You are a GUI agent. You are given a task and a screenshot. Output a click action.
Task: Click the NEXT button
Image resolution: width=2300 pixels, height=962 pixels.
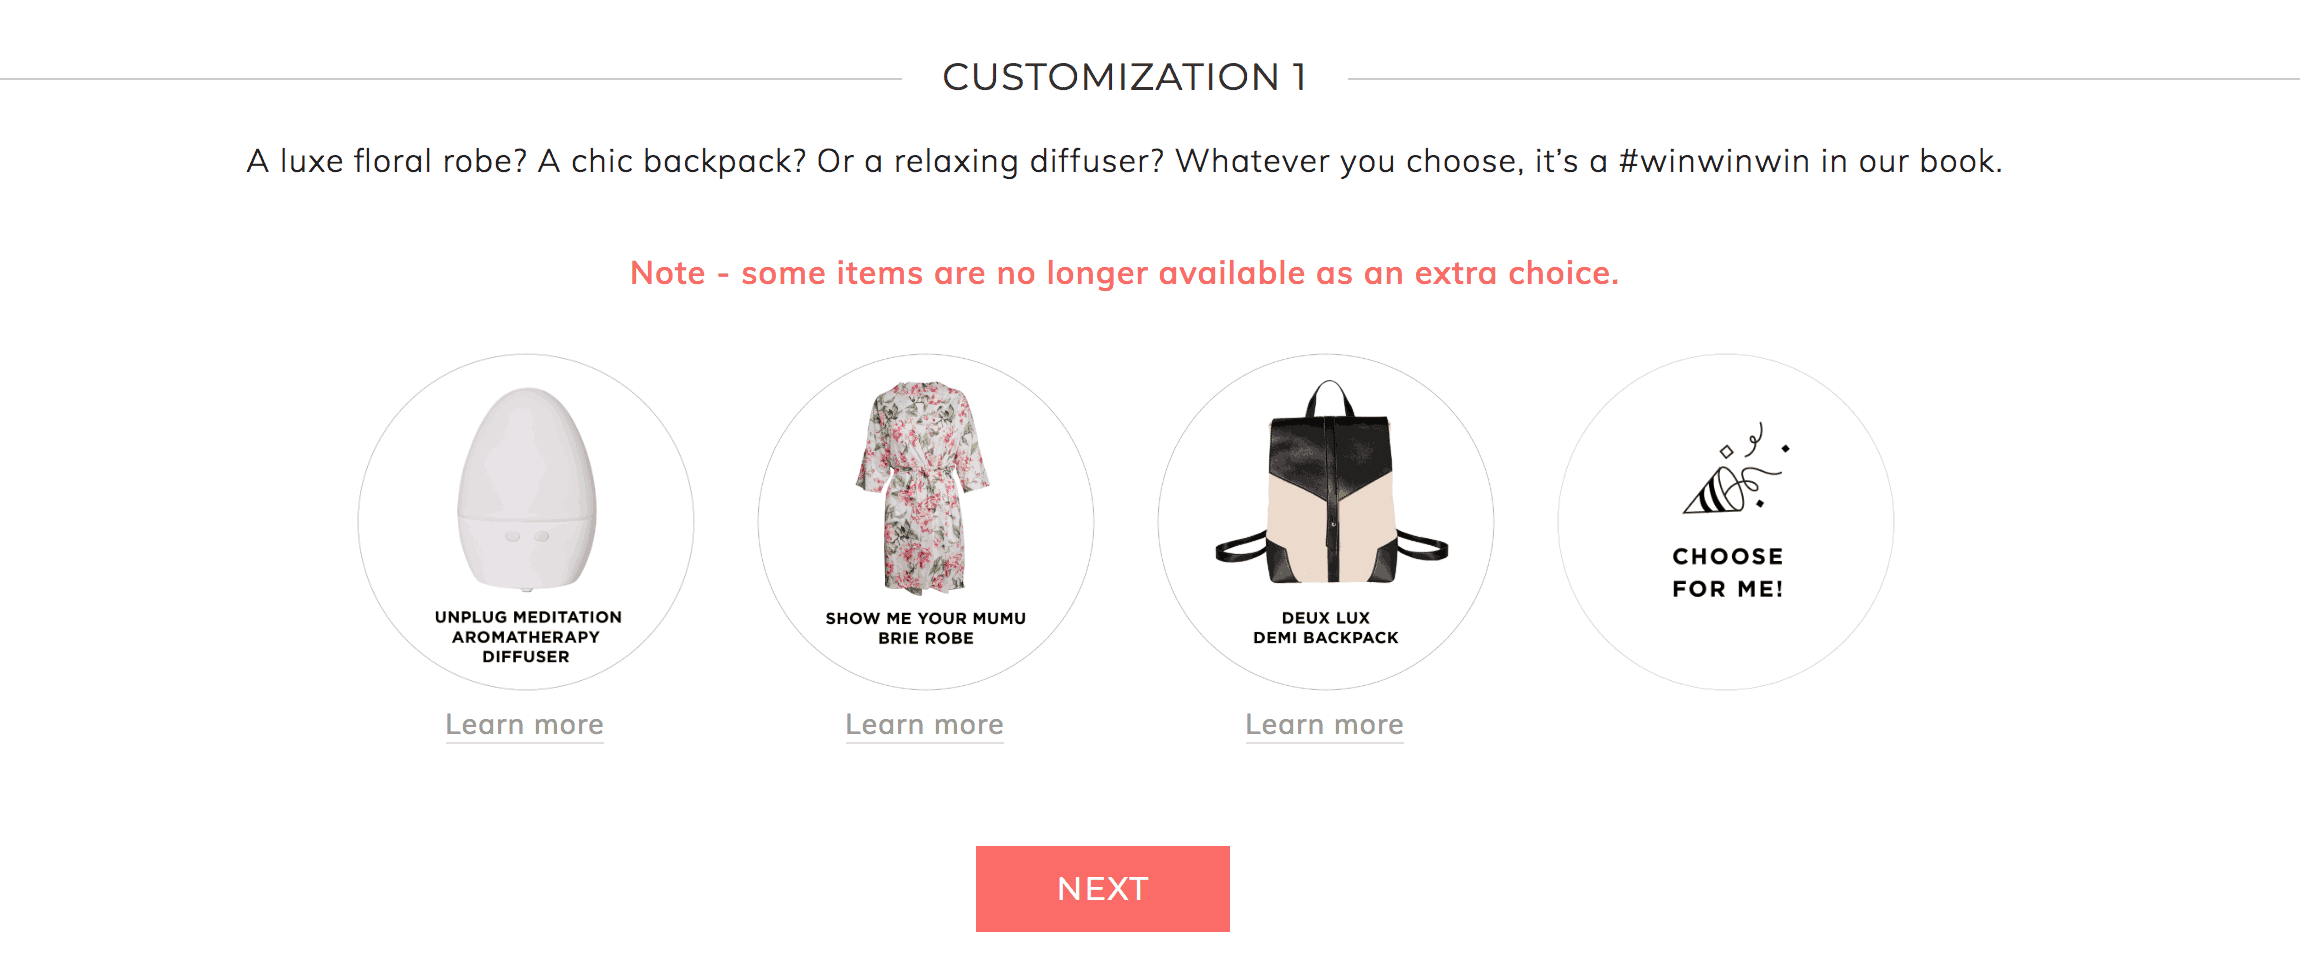click(x=1103, y=889)
